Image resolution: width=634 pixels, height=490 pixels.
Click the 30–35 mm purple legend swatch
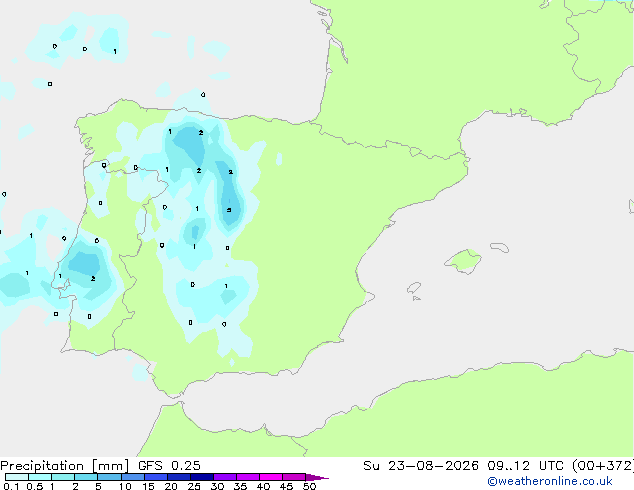(224, 477)
